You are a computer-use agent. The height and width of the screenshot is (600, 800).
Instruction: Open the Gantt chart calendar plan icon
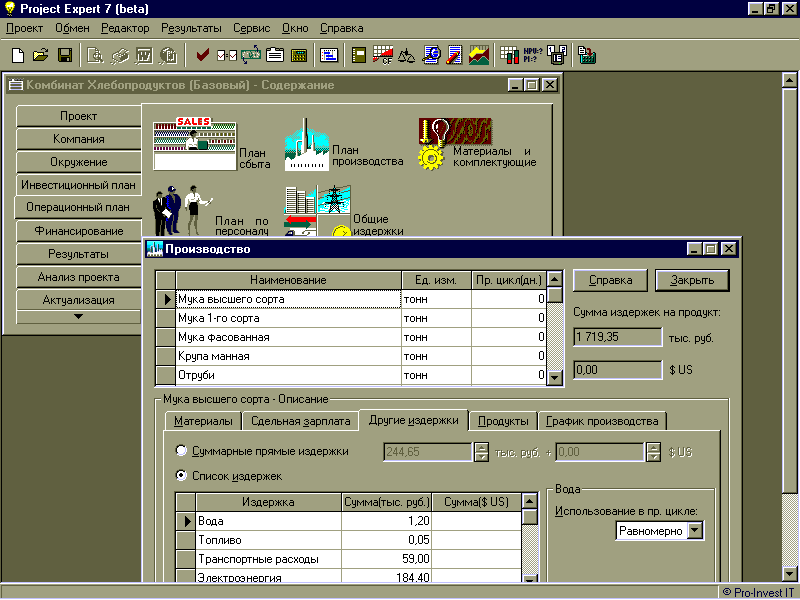(x=329, y=55)
